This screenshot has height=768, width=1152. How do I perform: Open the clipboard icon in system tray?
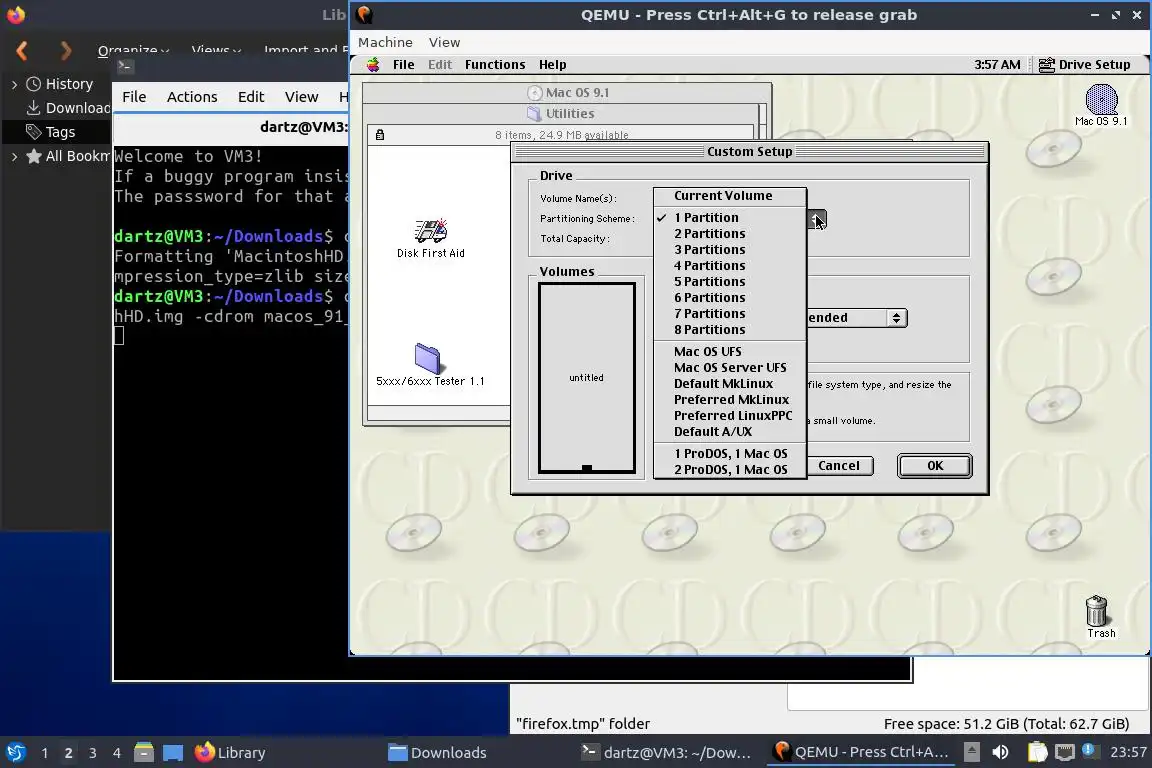tap(1037, 752)
